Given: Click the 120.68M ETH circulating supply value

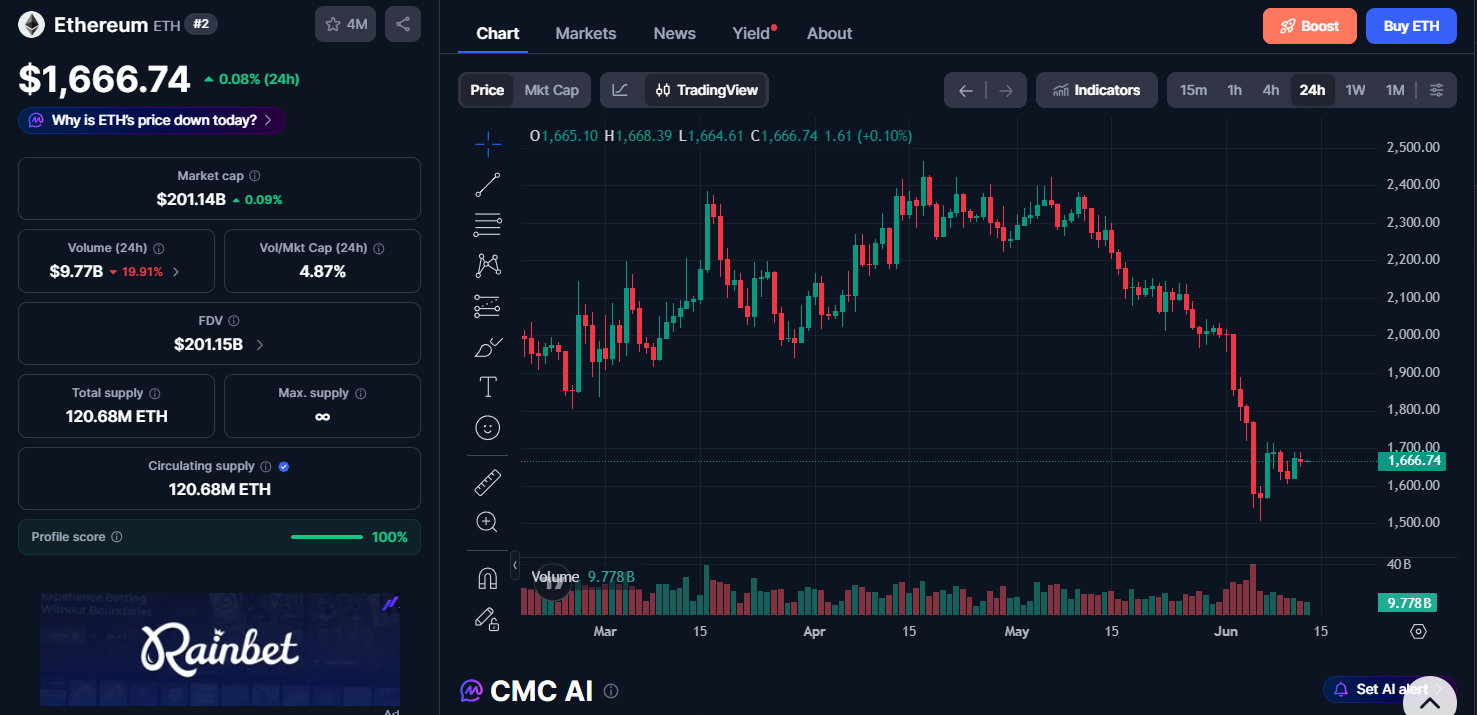Looking at the screenshot, I should [220, 489].
